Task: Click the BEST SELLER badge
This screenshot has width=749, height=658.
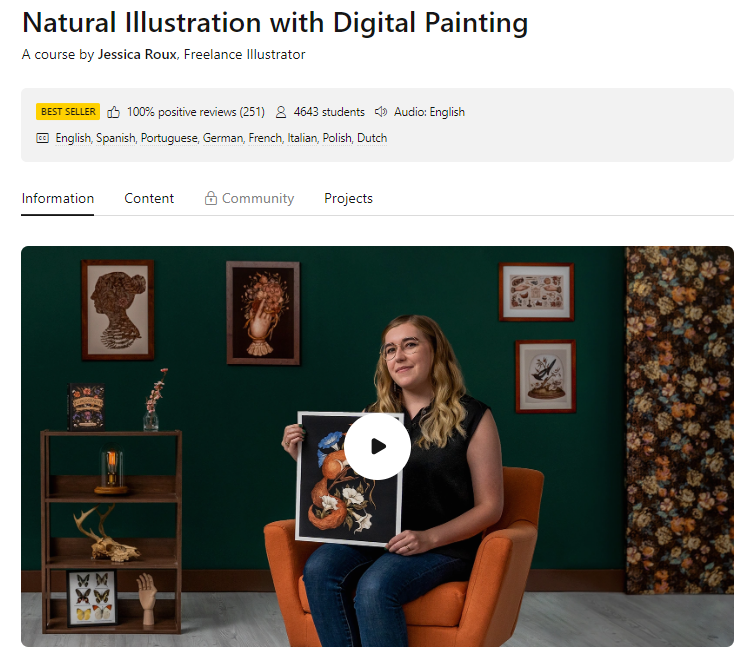Action: (x=68, y=112)
